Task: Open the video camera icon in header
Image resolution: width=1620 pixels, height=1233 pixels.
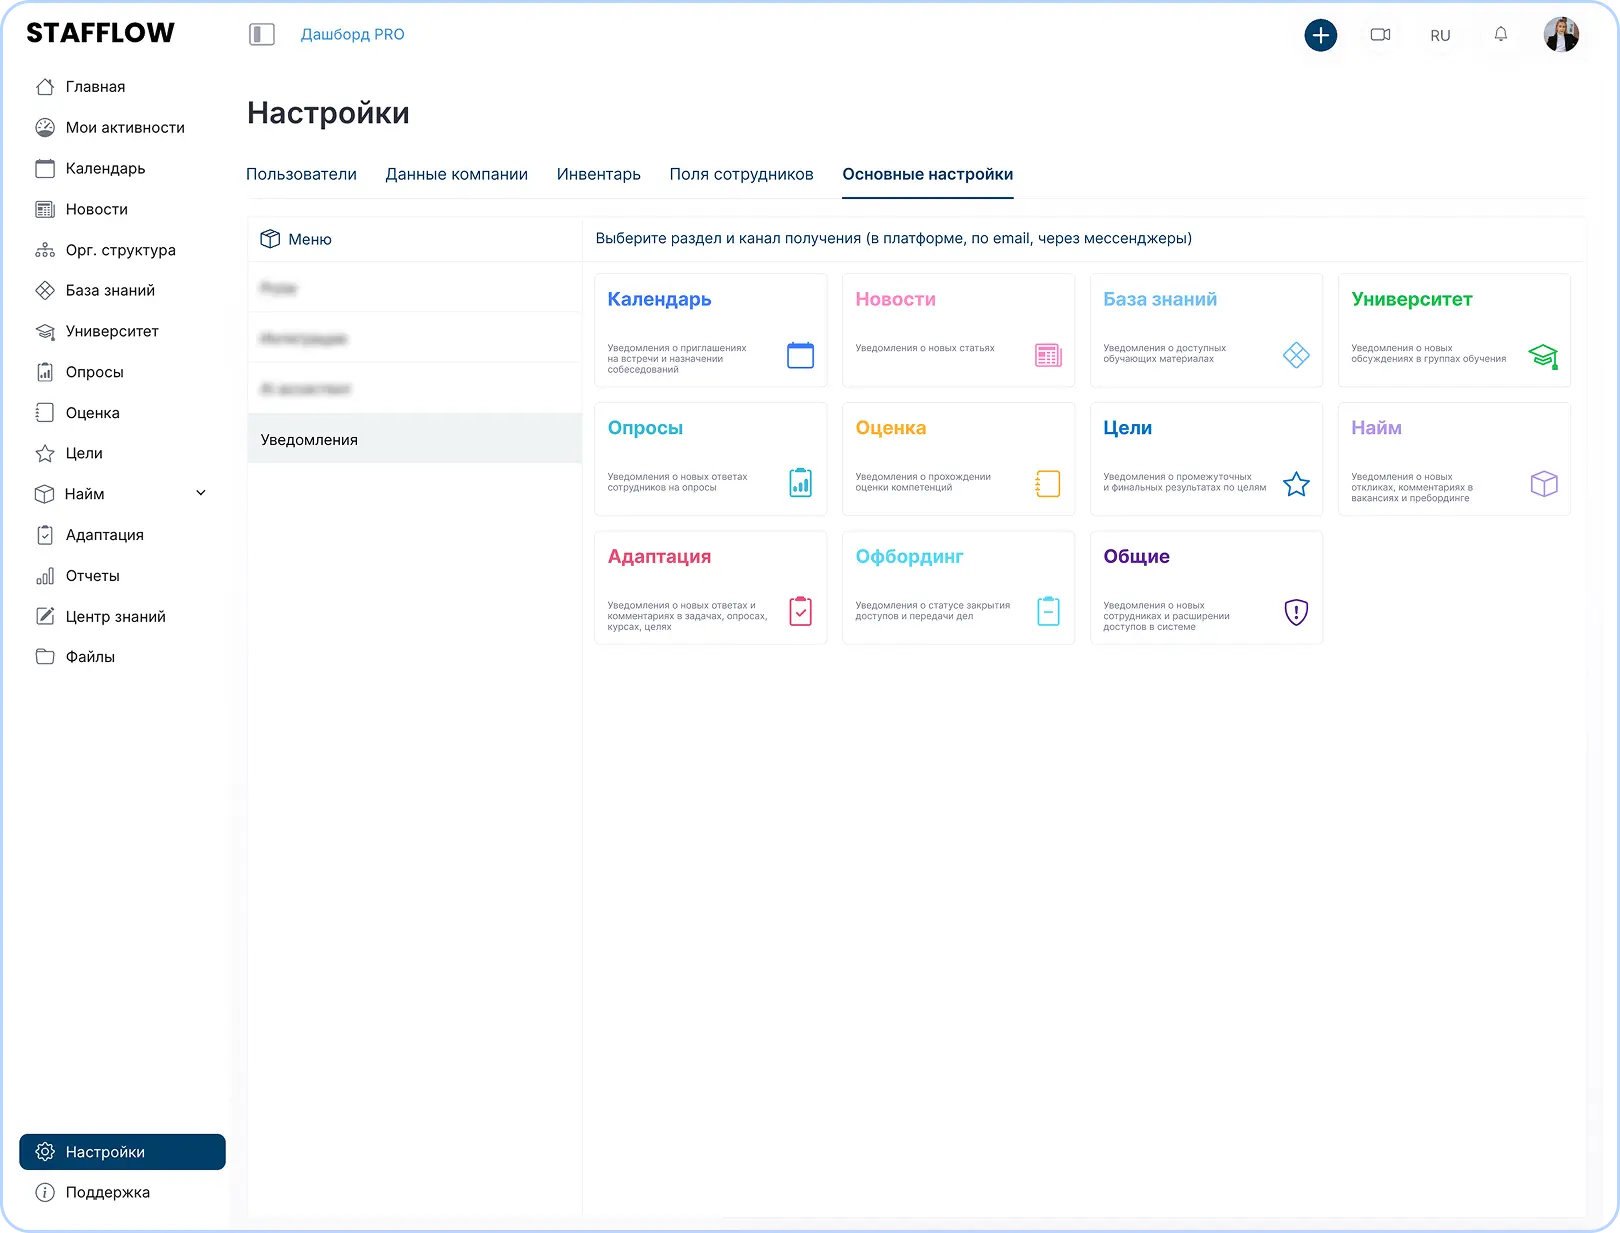Action: pyautogui.click(x=1380, y=35)
